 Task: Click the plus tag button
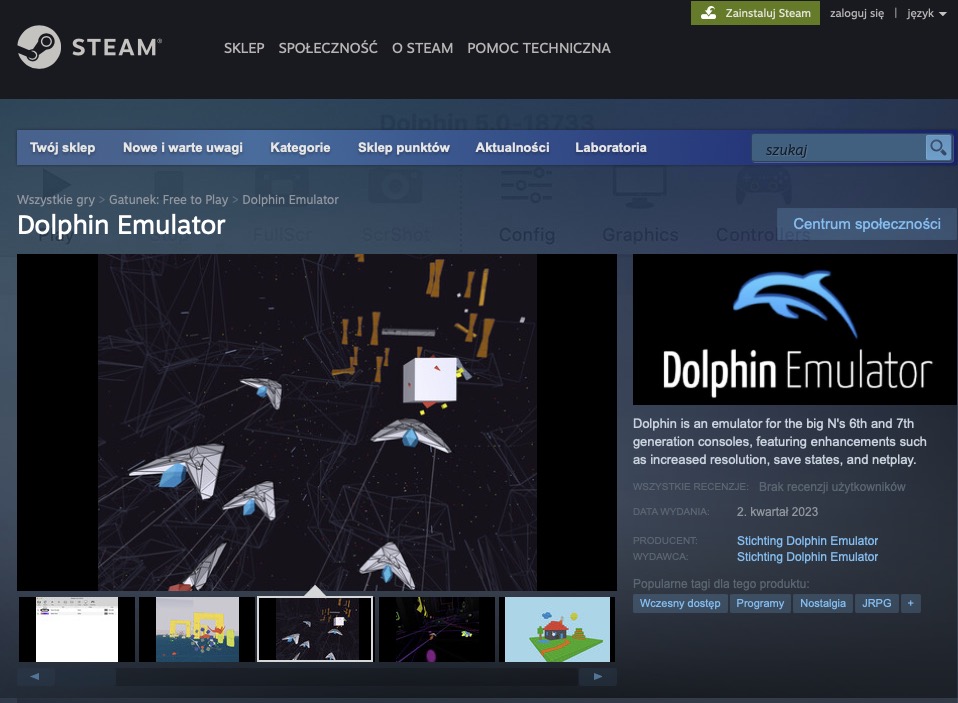pyautogui.click(x=910, y=603)
